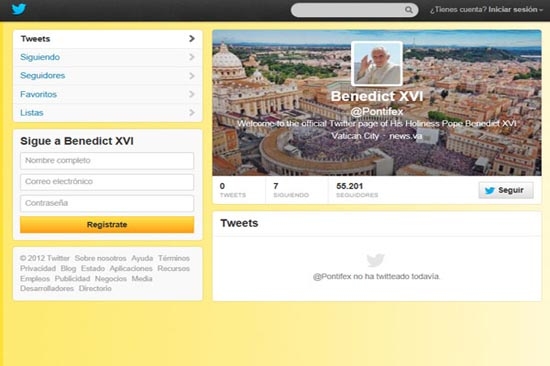Open the Iniciar sesión dropdown
Viewport: 550px width, 366px height.
pyautogui.click(x=516, y=10)
